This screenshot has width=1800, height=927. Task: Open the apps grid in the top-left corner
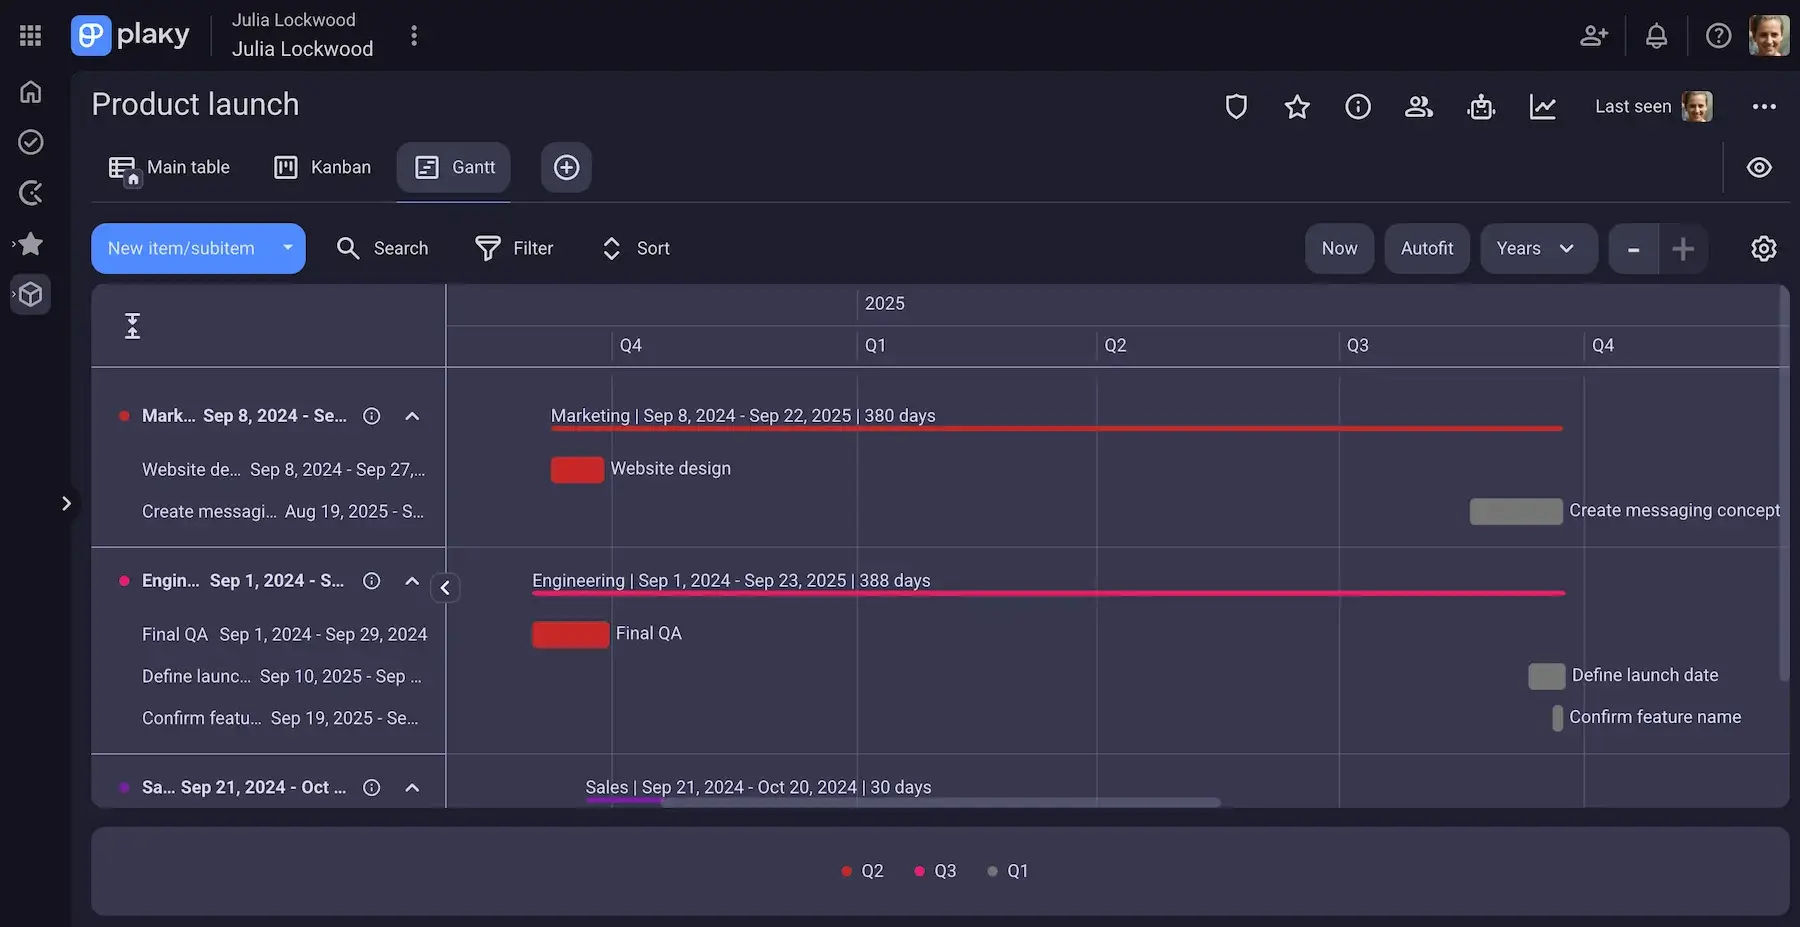(x=29, y=34)
